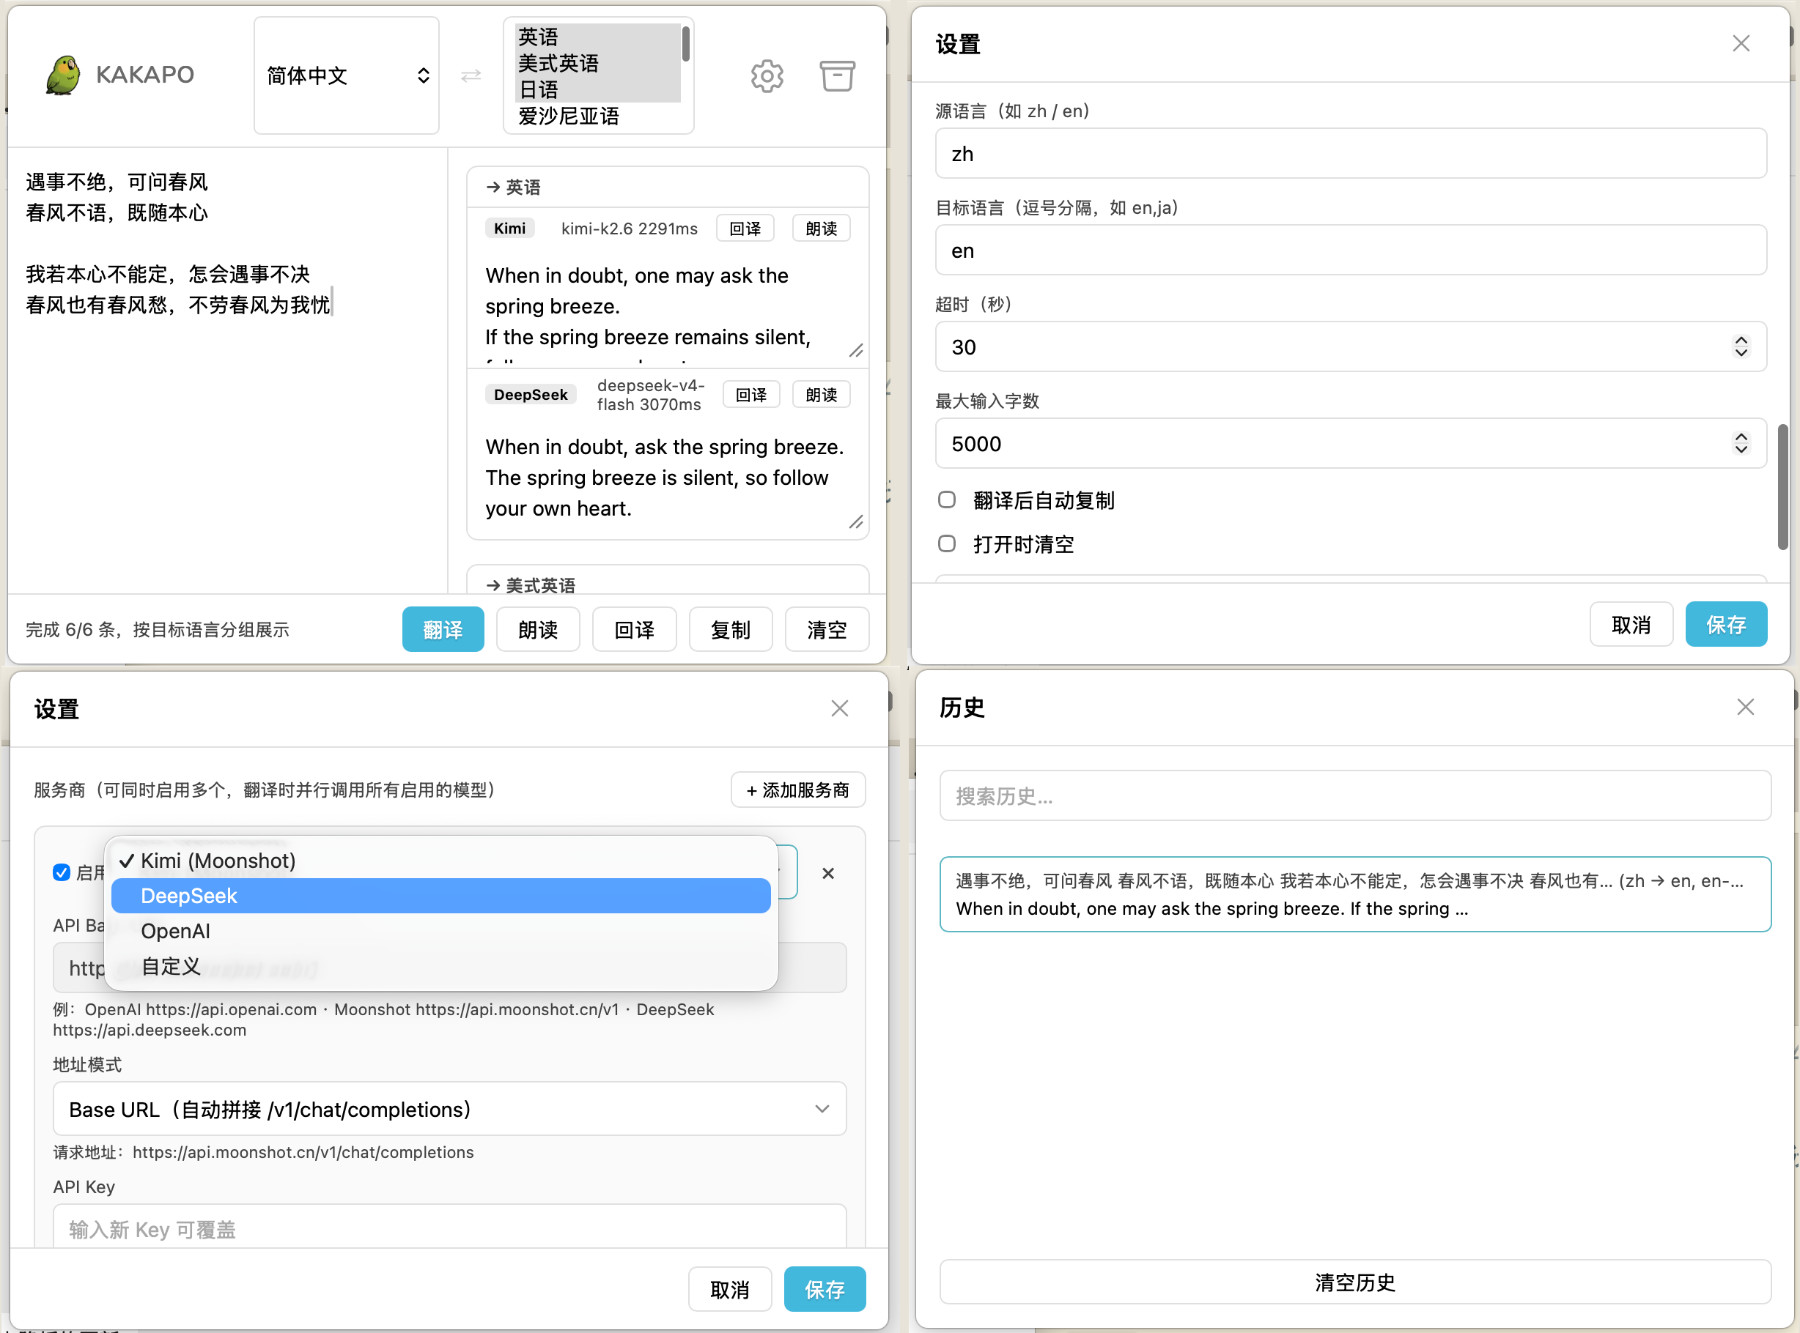The width and height of the screenshot is (1800, 1333).
Task: Grab the DeepSeek result resize handle
Action: click(x=856, y=522)
